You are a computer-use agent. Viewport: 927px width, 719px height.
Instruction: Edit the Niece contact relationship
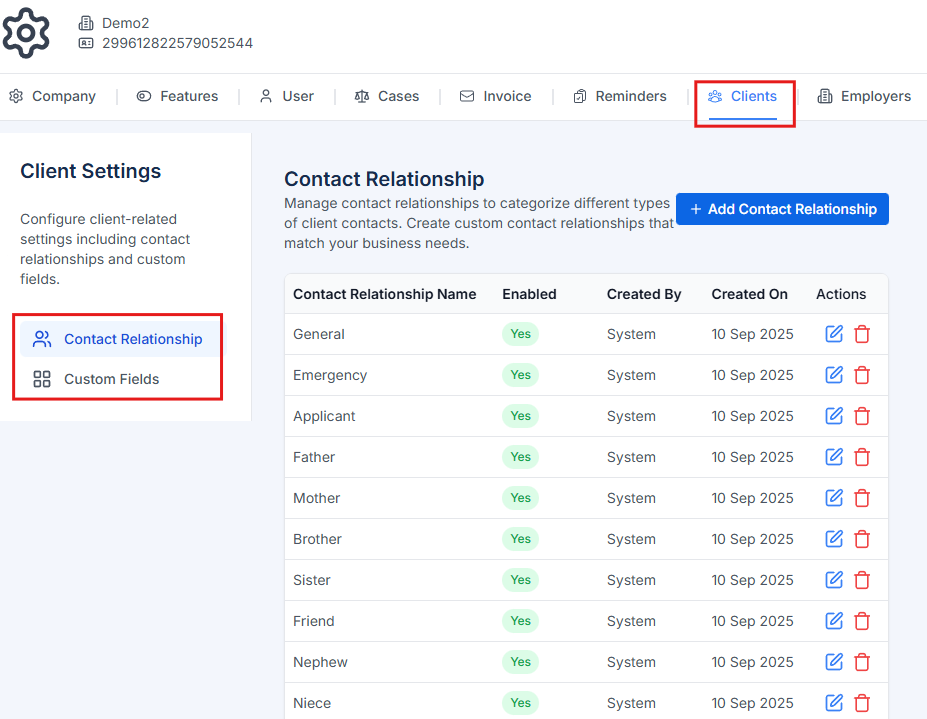pyautogui.click(x=834, y=703)
